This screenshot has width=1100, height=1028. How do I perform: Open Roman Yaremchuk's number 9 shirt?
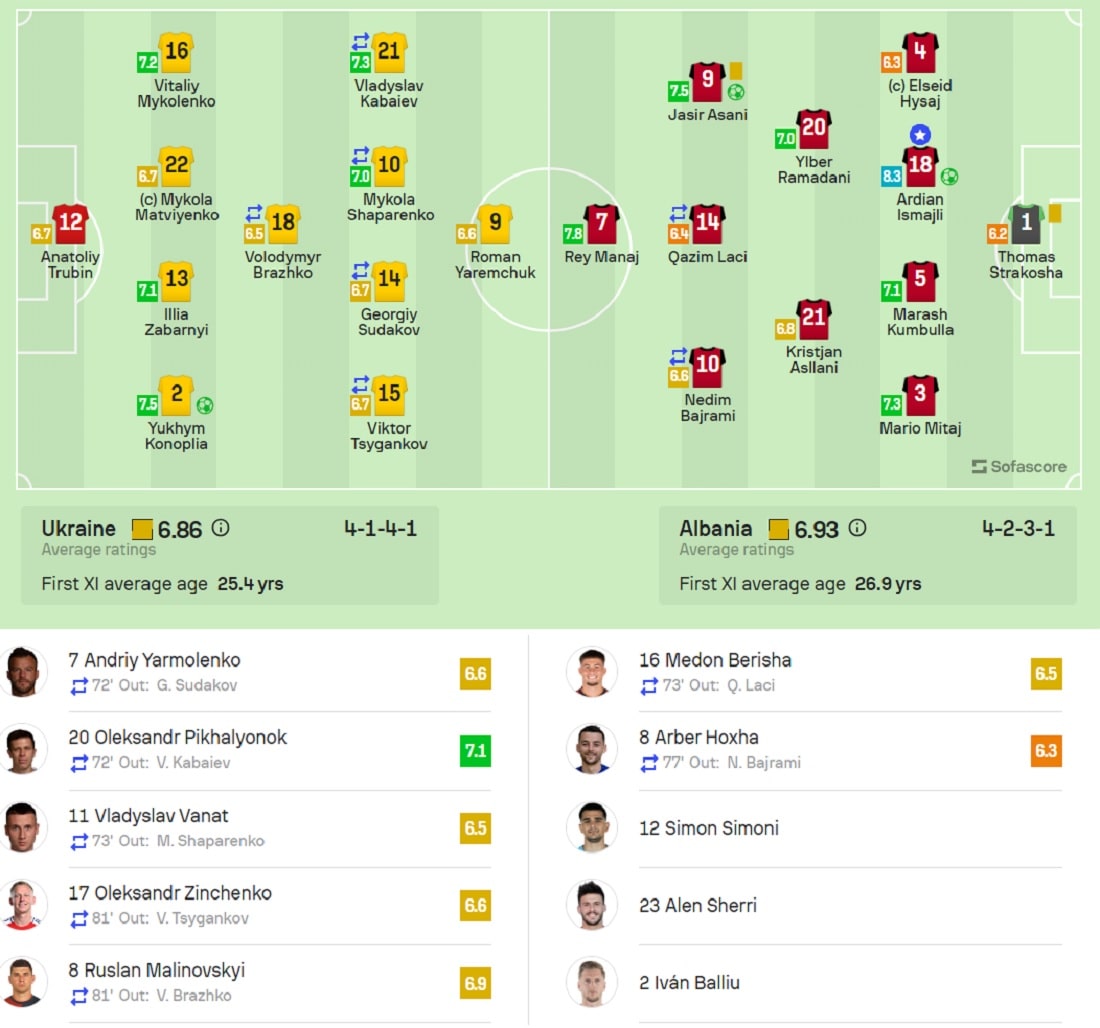tap(495, 223)
